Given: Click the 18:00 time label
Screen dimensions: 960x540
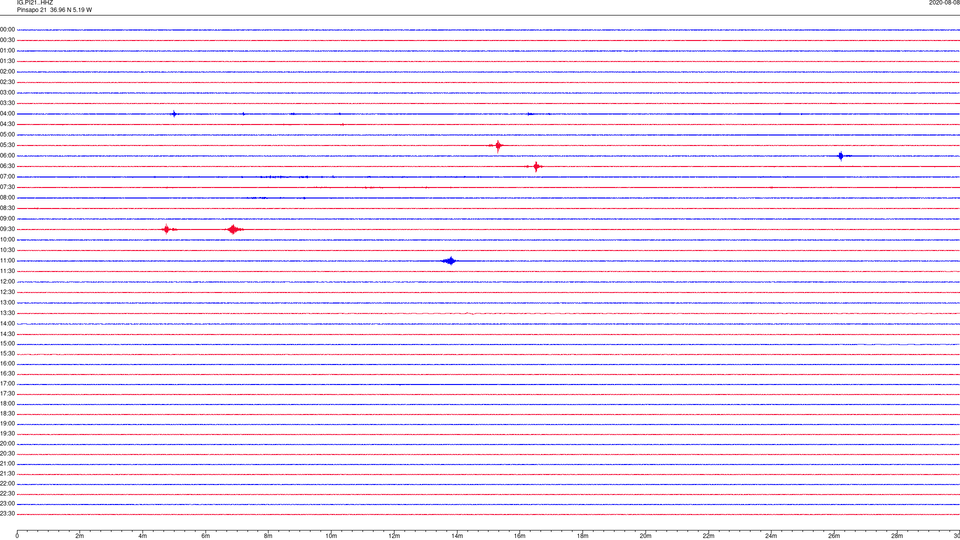Looking at the screenshot, I should (x=7, y=403).
